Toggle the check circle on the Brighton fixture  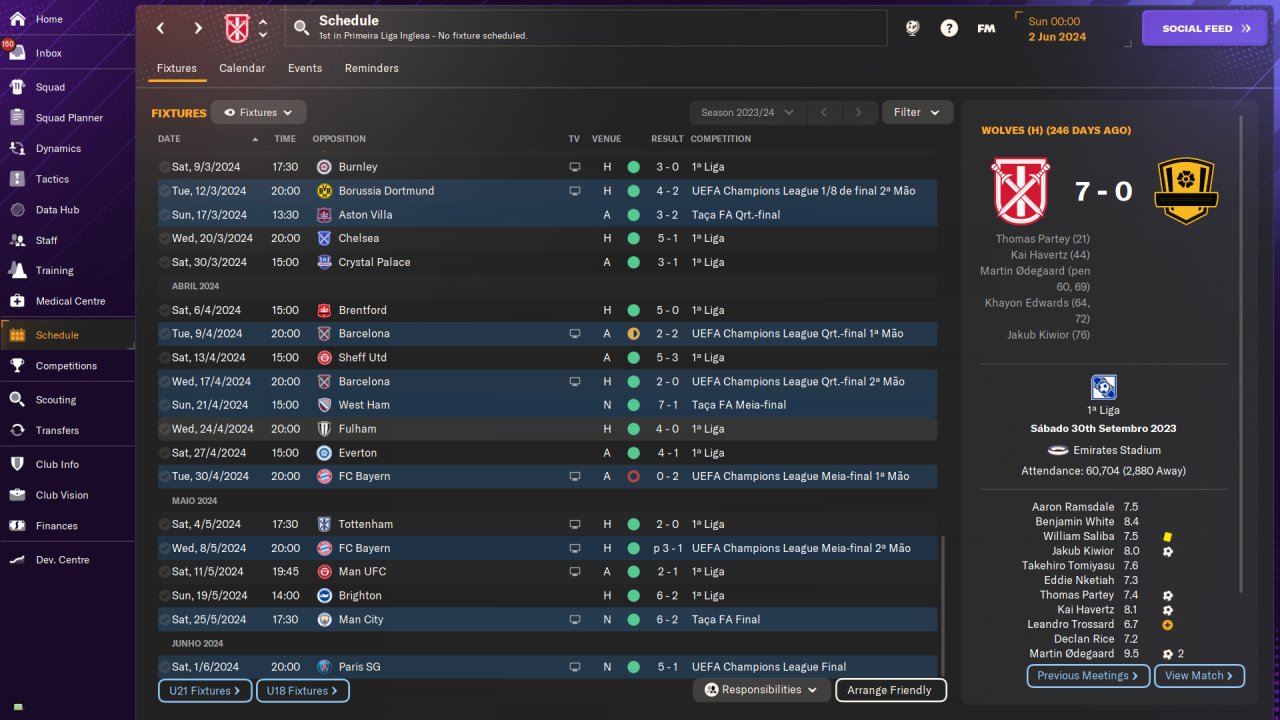tap(164, 596)
